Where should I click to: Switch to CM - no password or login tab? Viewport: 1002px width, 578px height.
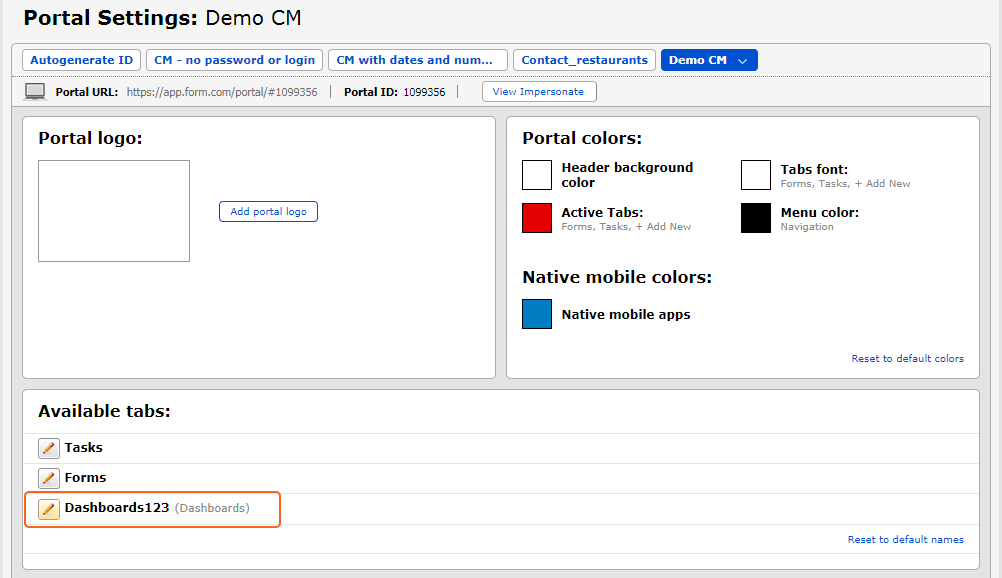coord(234,60)
